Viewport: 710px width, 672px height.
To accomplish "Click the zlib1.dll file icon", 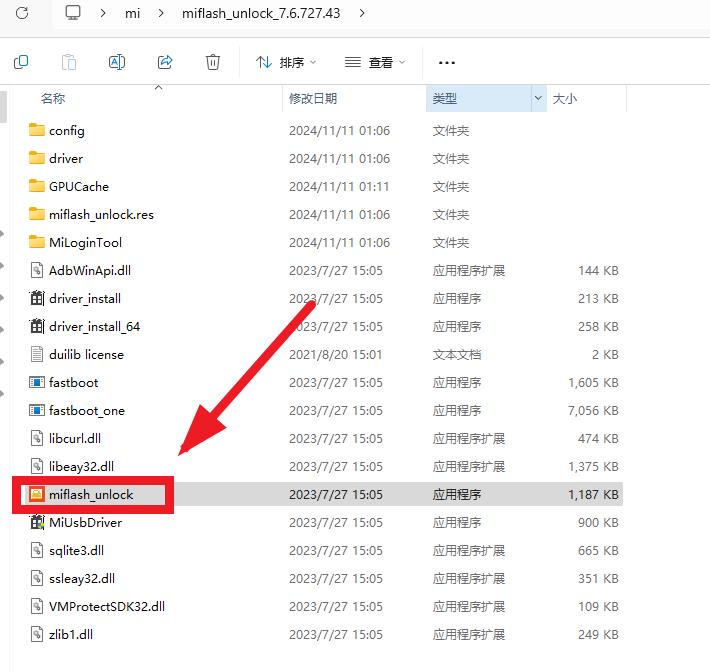I will tap(37, 634).
